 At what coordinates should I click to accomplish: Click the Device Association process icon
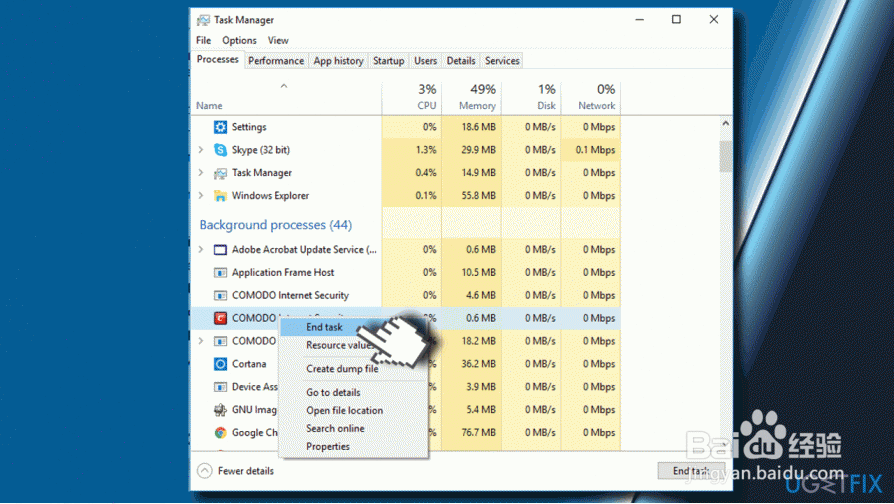coord(220,387)
